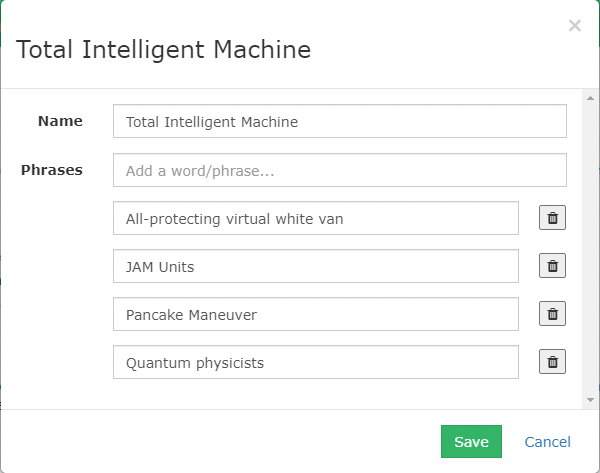Focus the Name text field
This screenshot has width=600, height=473.
(x=340, y=121)
